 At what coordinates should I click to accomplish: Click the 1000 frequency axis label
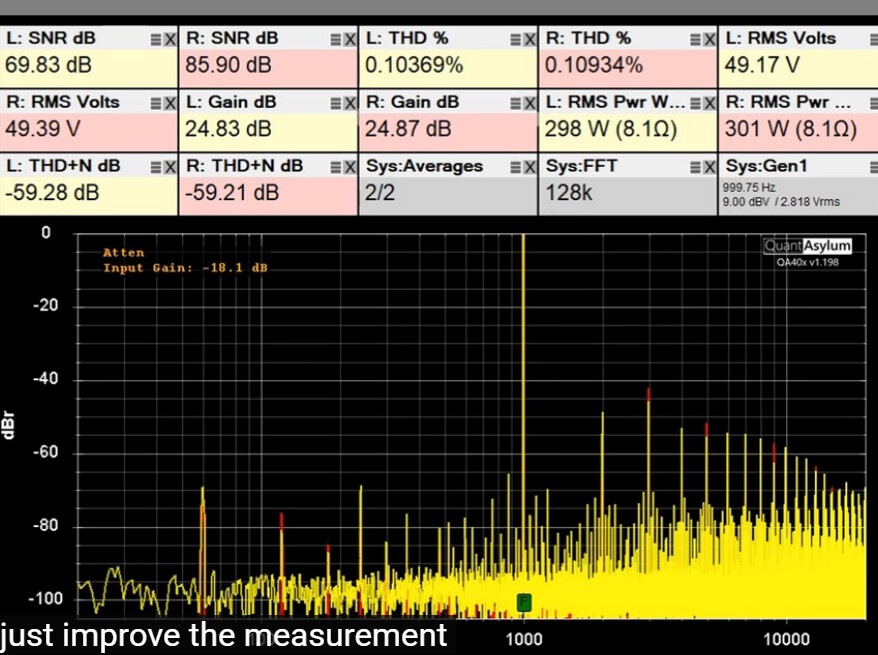tap(524, 639)
